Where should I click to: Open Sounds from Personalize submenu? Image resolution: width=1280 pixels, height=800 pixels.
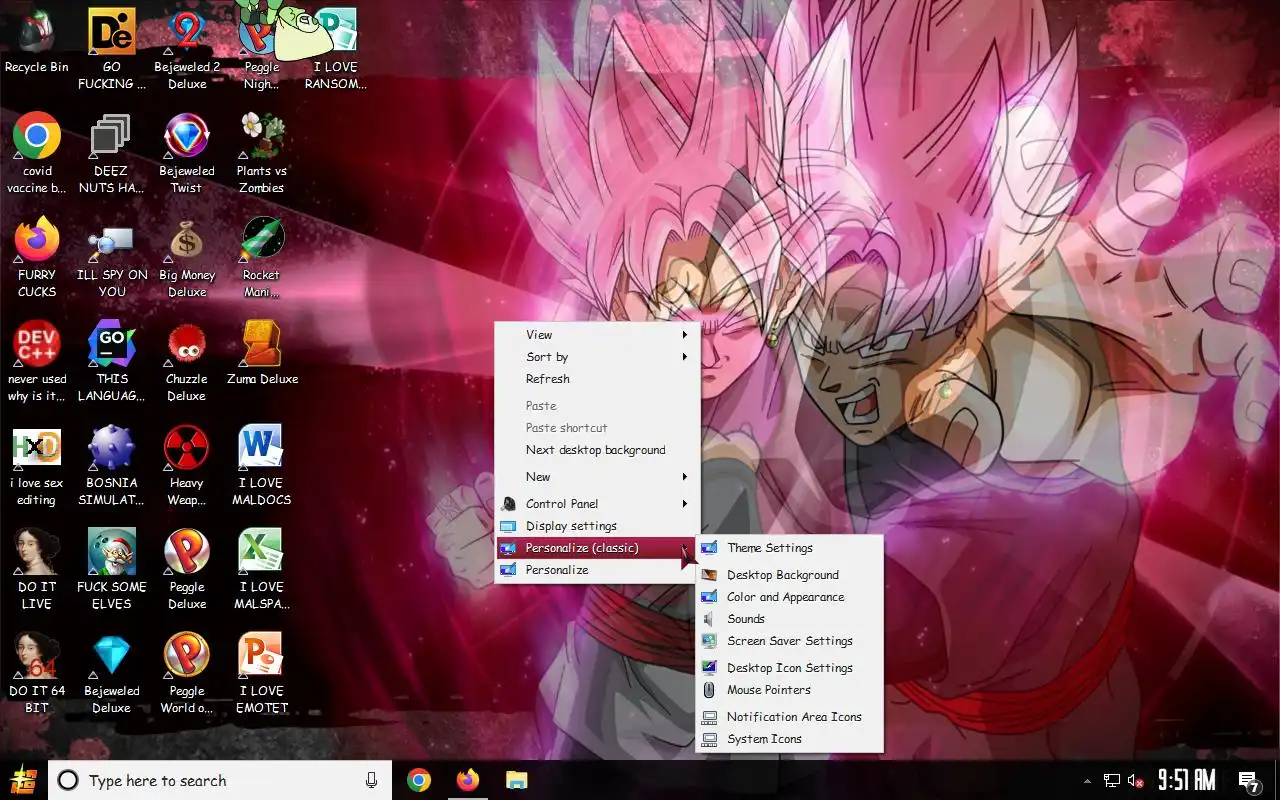click(x=789, y=619)
